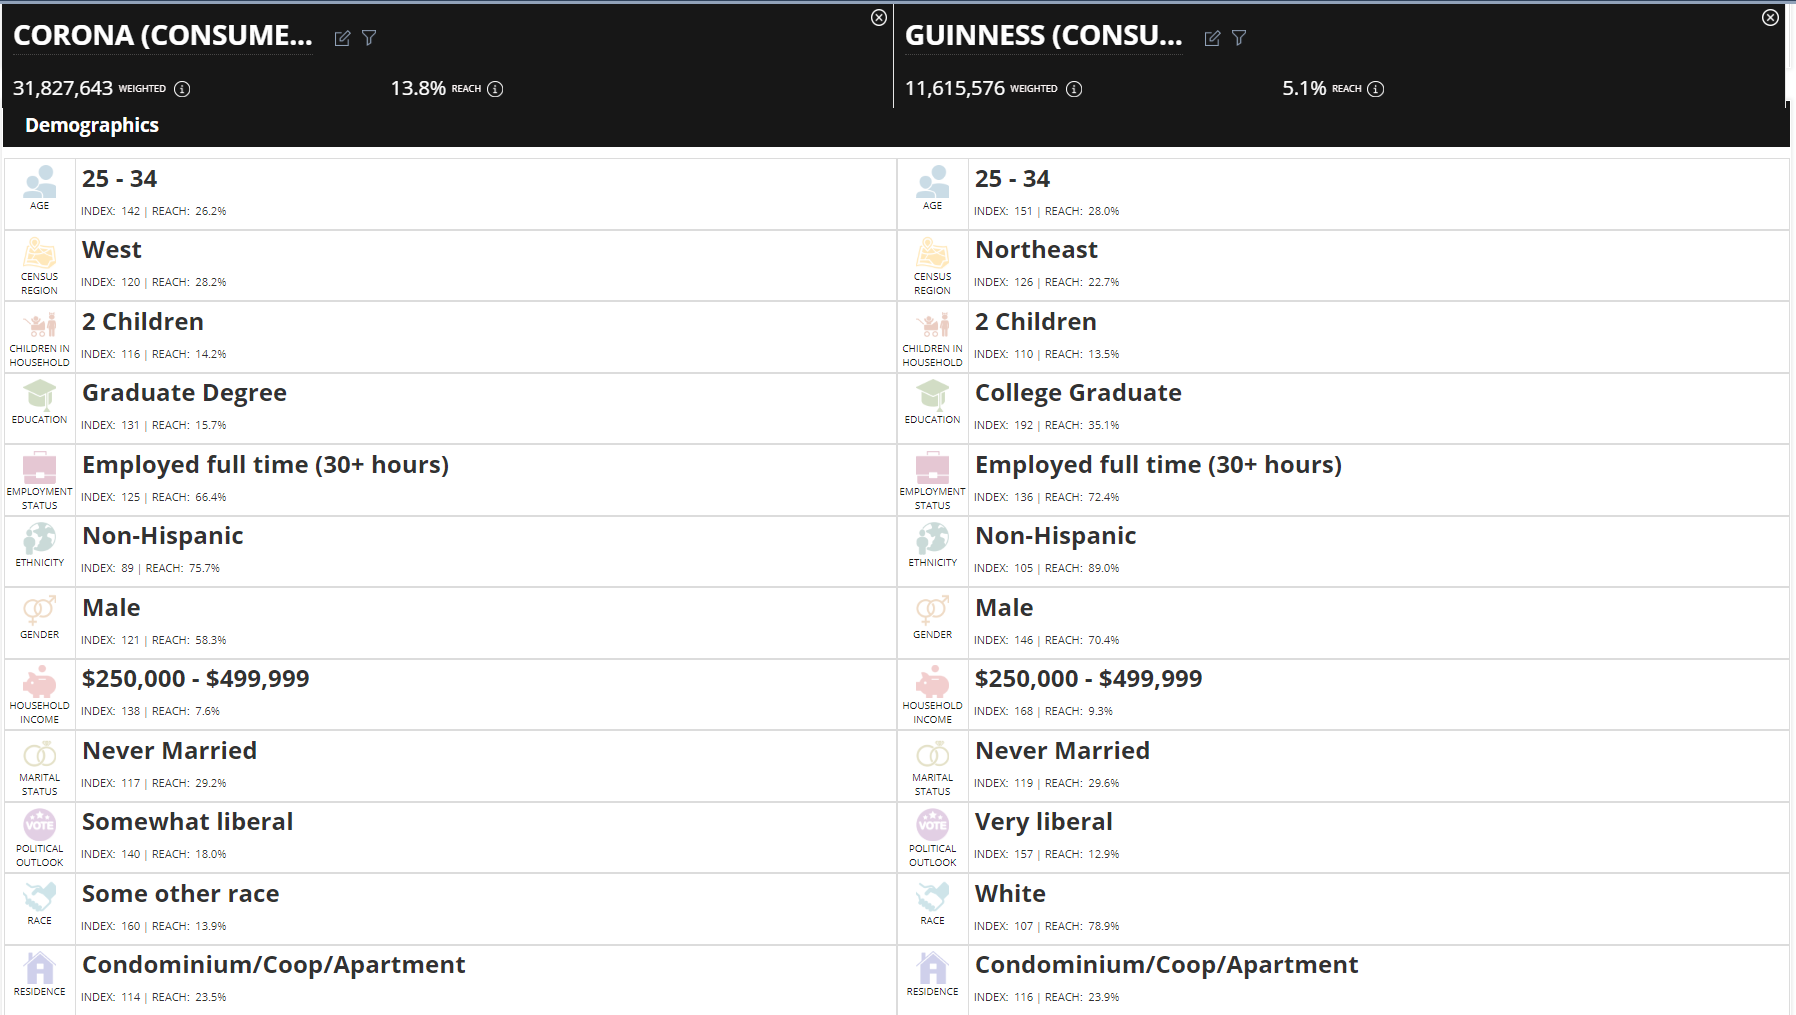The height and width of the screenshot is (1015, 1796).
Task: Click Corona Census Region map icon
Action: pos(40,253)
